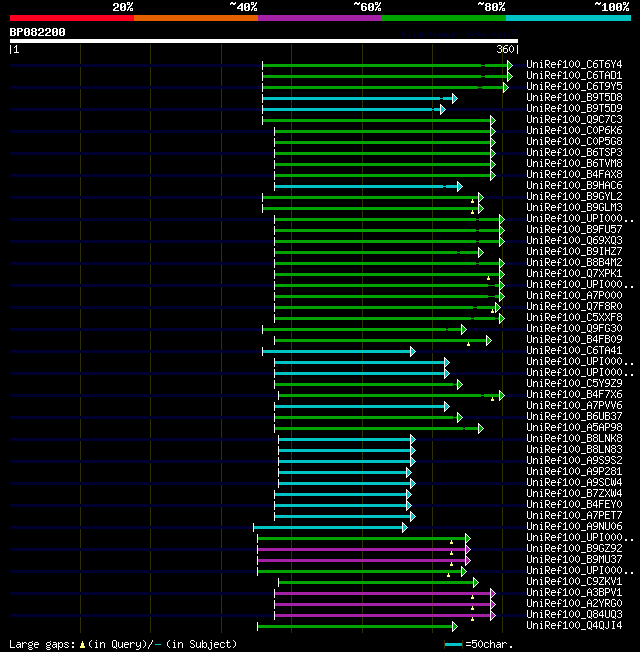This screenshot has width=640, height=652.
Task: Click the UniRef100_B8LN83 label
Action: [574, 449]
